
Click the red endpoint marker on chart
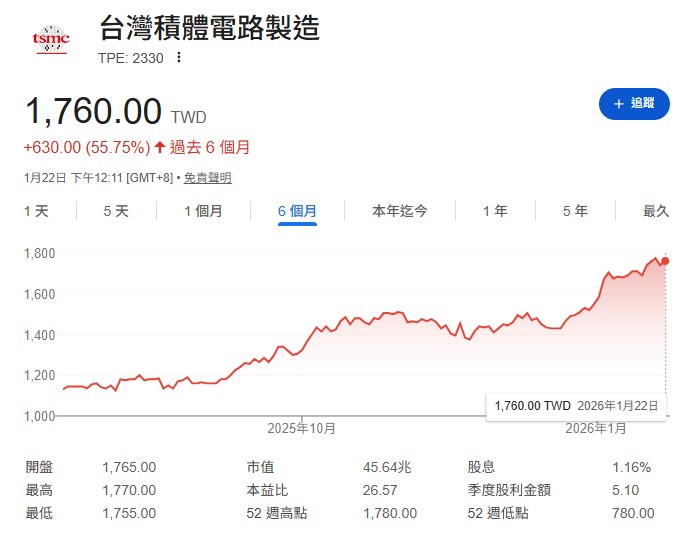pos(665,261)
